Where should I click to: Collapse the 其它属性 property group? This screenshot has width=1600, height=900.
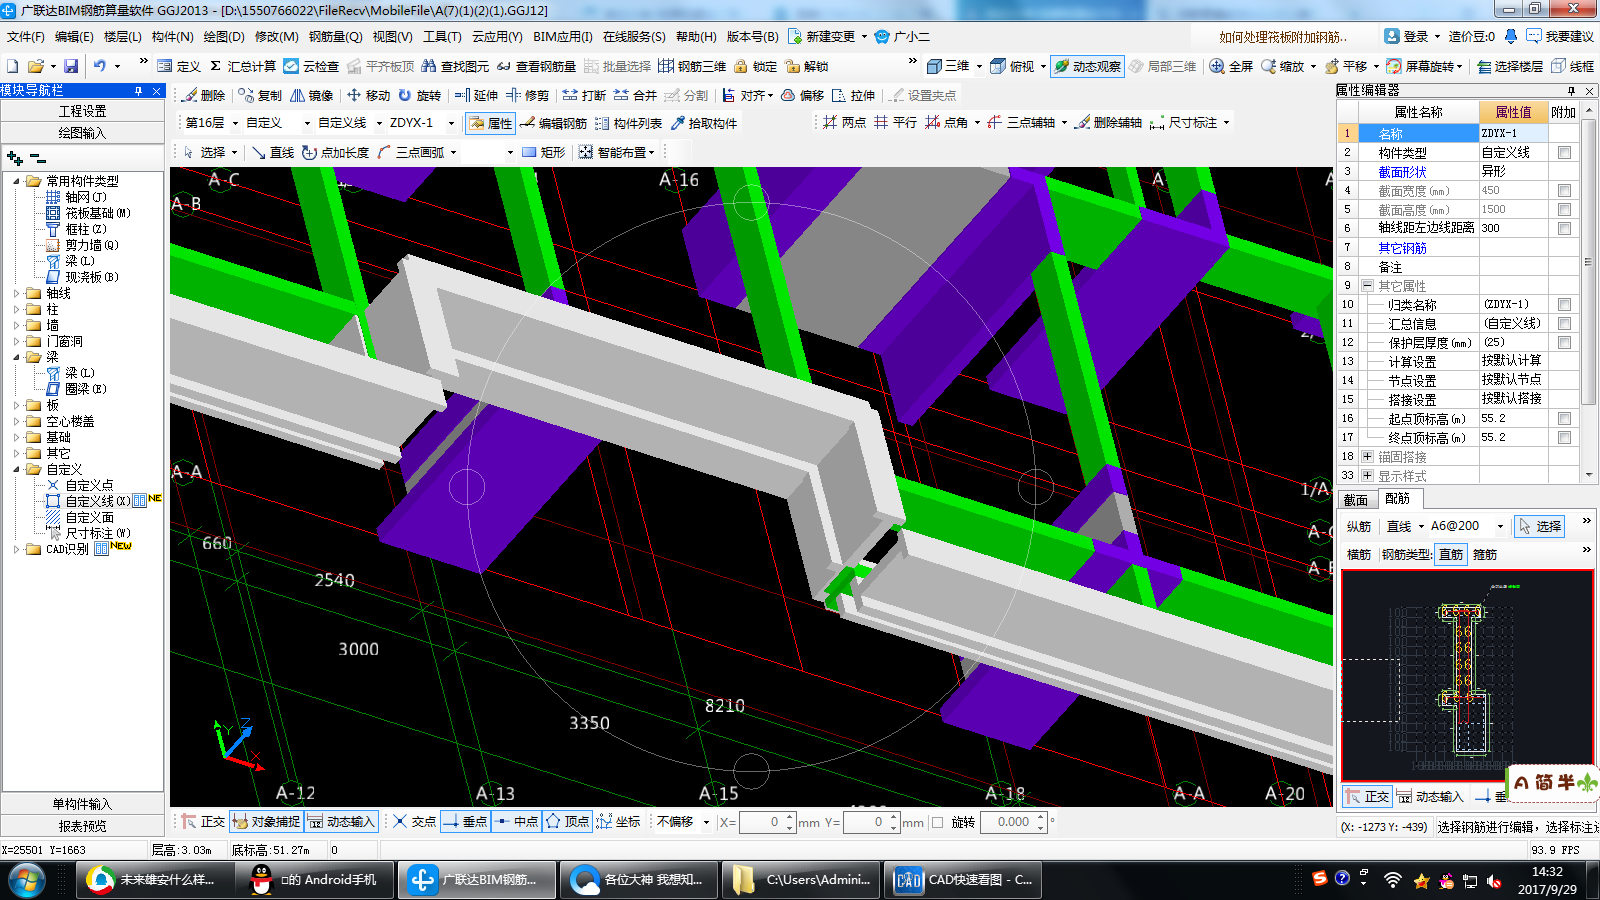[1367, 286]
